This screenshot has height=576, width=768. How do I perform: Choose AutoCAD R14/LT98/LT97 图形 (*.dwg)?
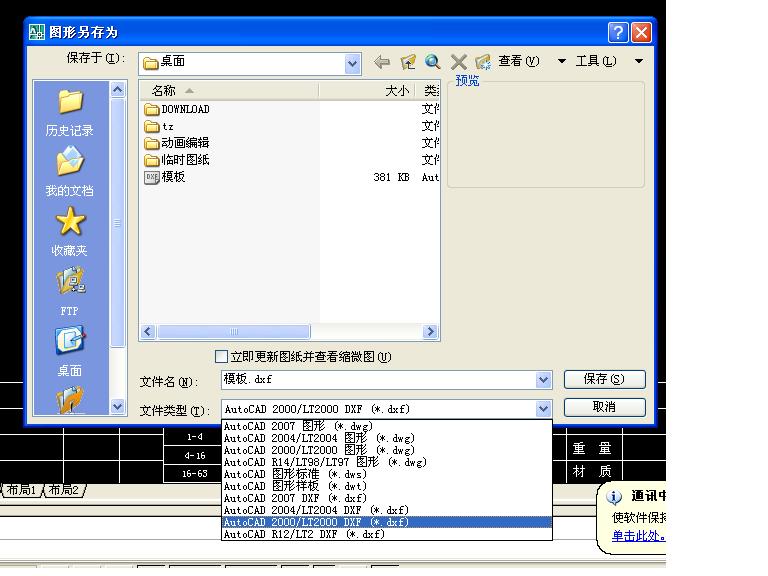click(387, 462)
